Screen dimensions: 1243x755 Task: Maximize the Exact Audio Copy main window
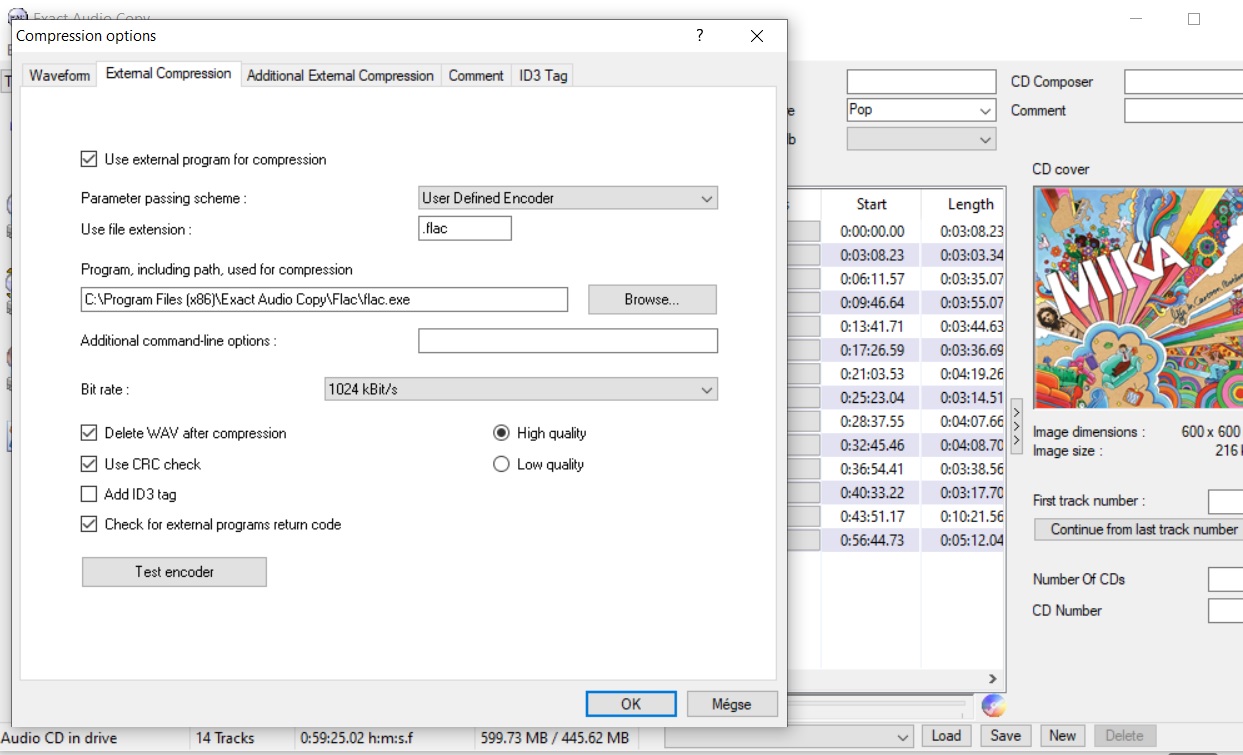(x=1194, y=19)
